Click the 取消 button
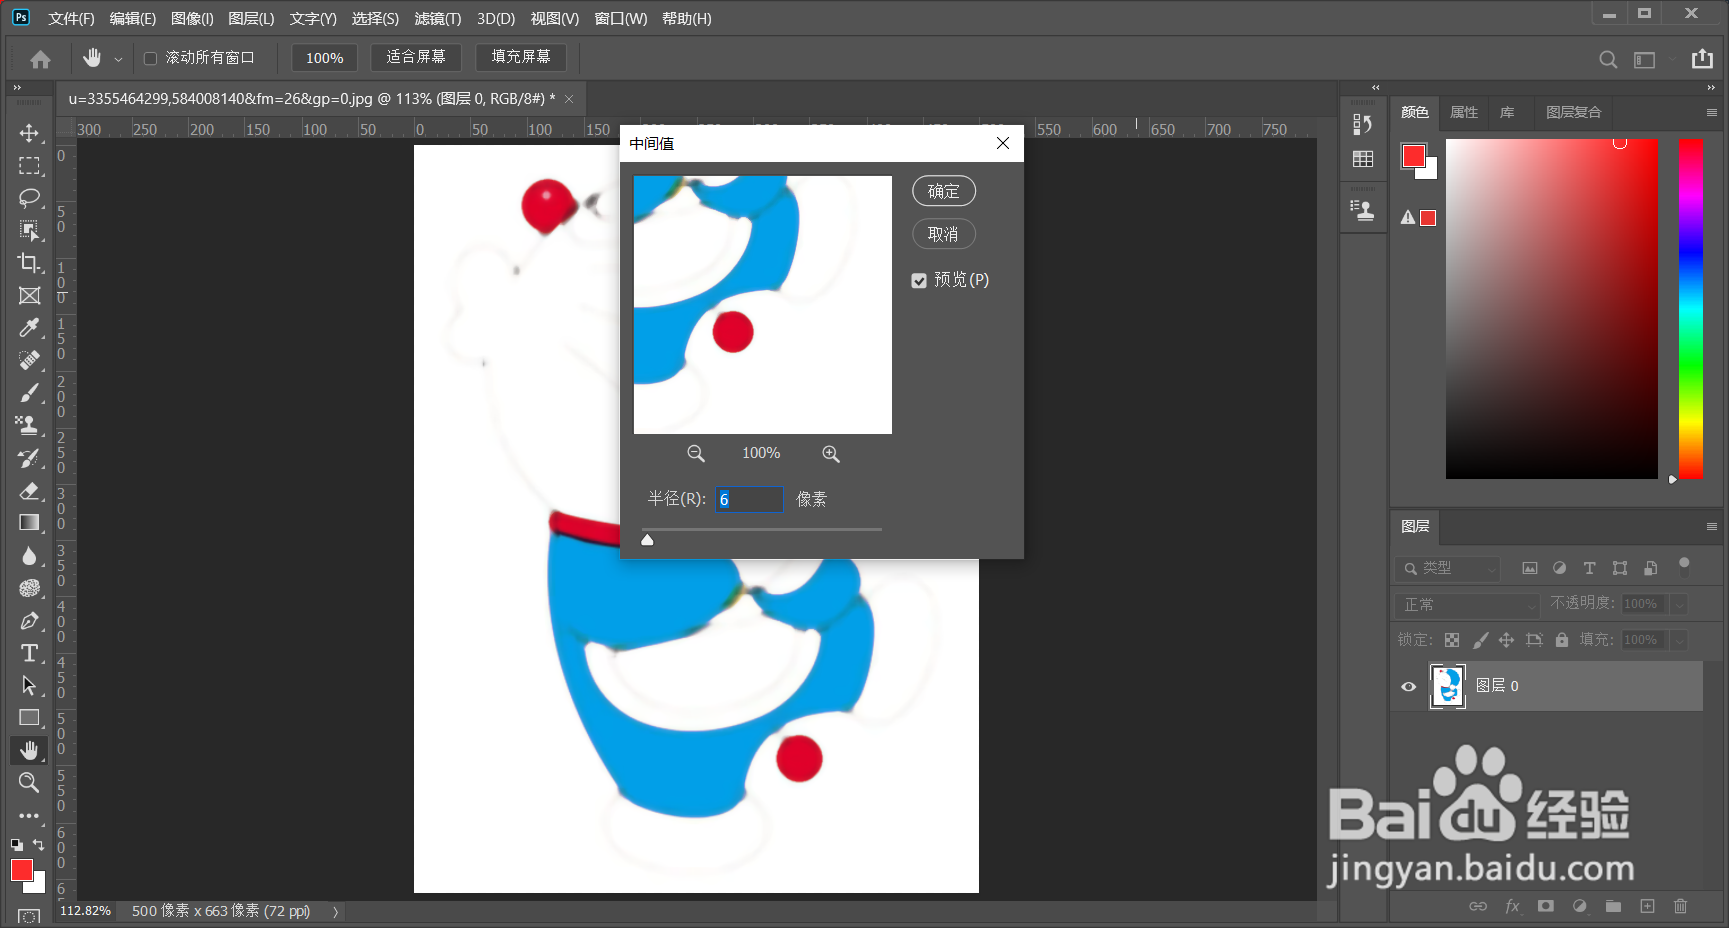Viewport: 1729px width, 928px height. [x=943, y=234]
